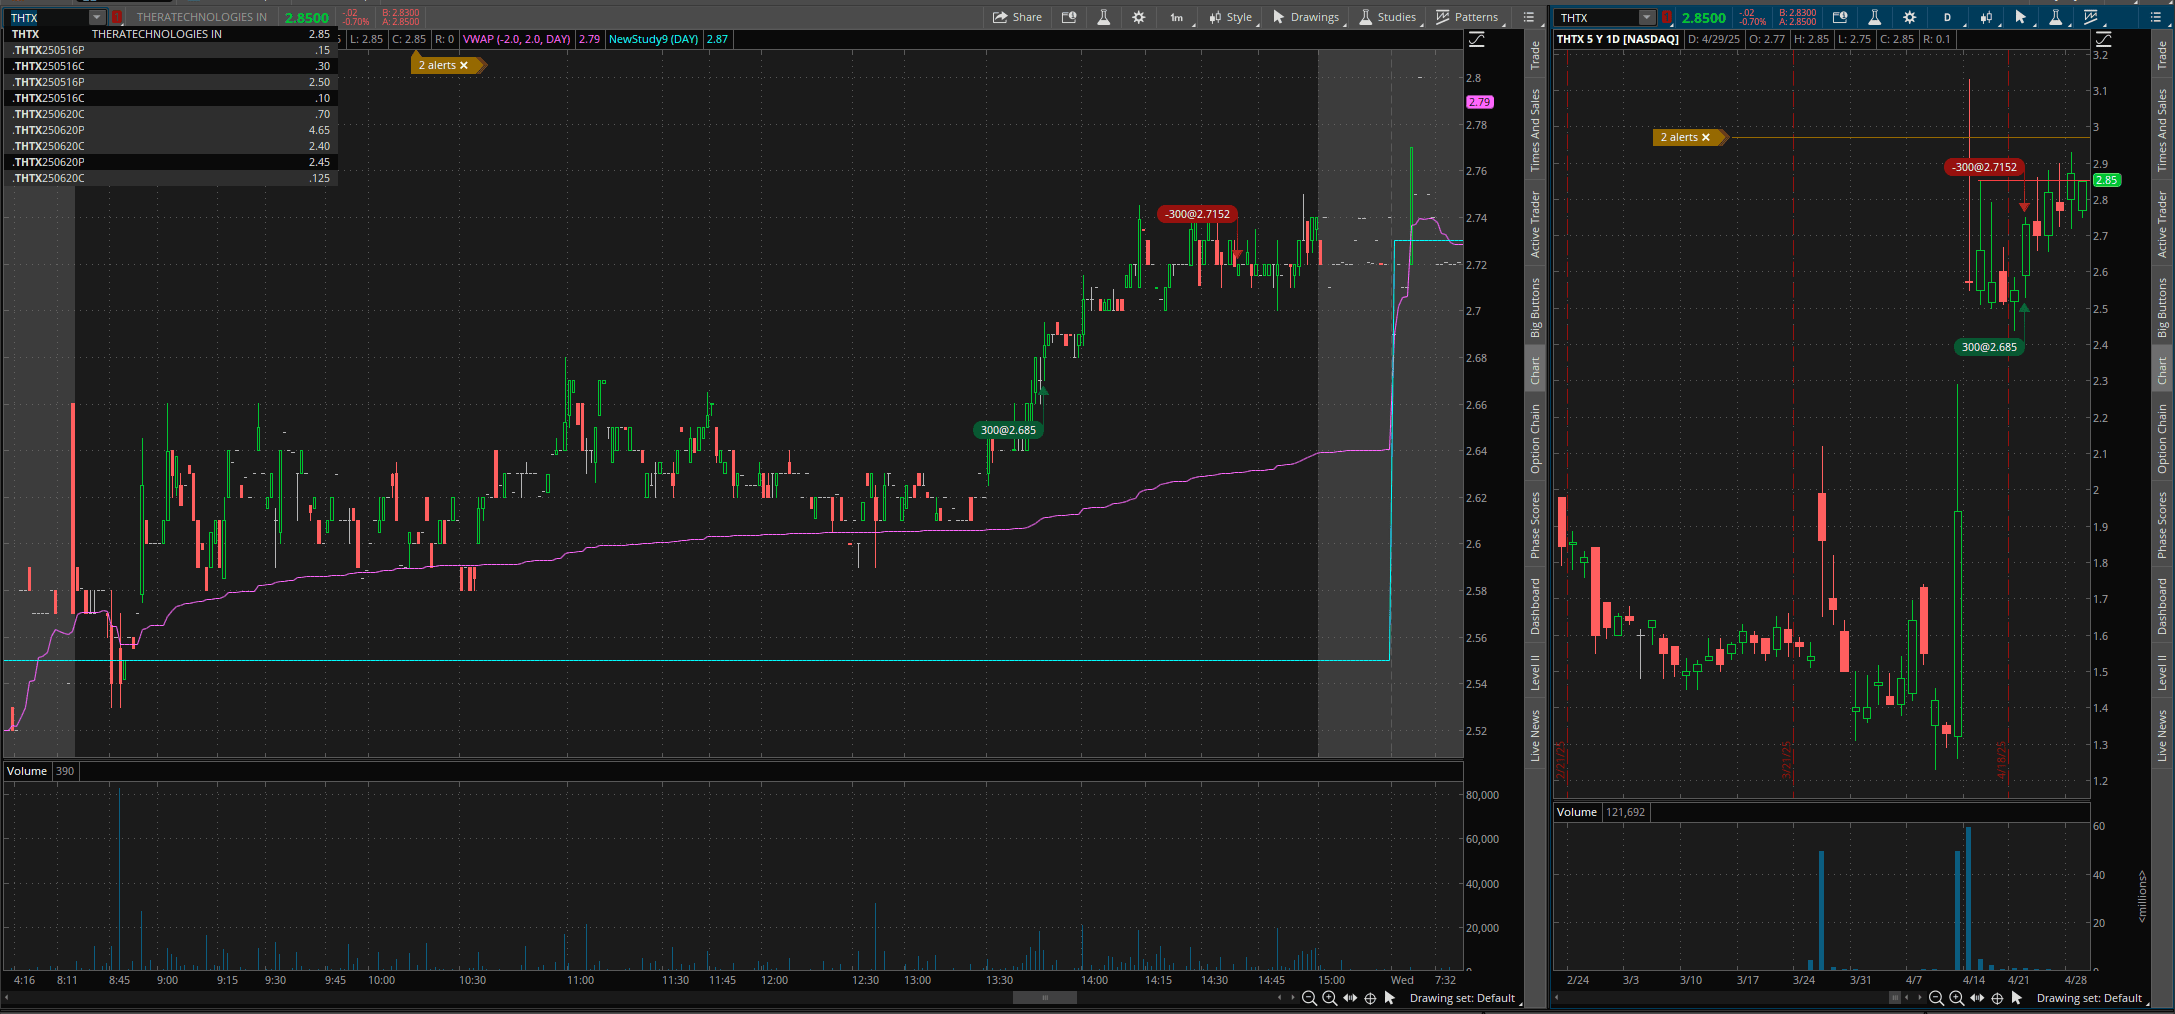This screenshot has width=2175, height=1014.
Task: Click the right chart's alert calendar icon
Action: 1840,17
